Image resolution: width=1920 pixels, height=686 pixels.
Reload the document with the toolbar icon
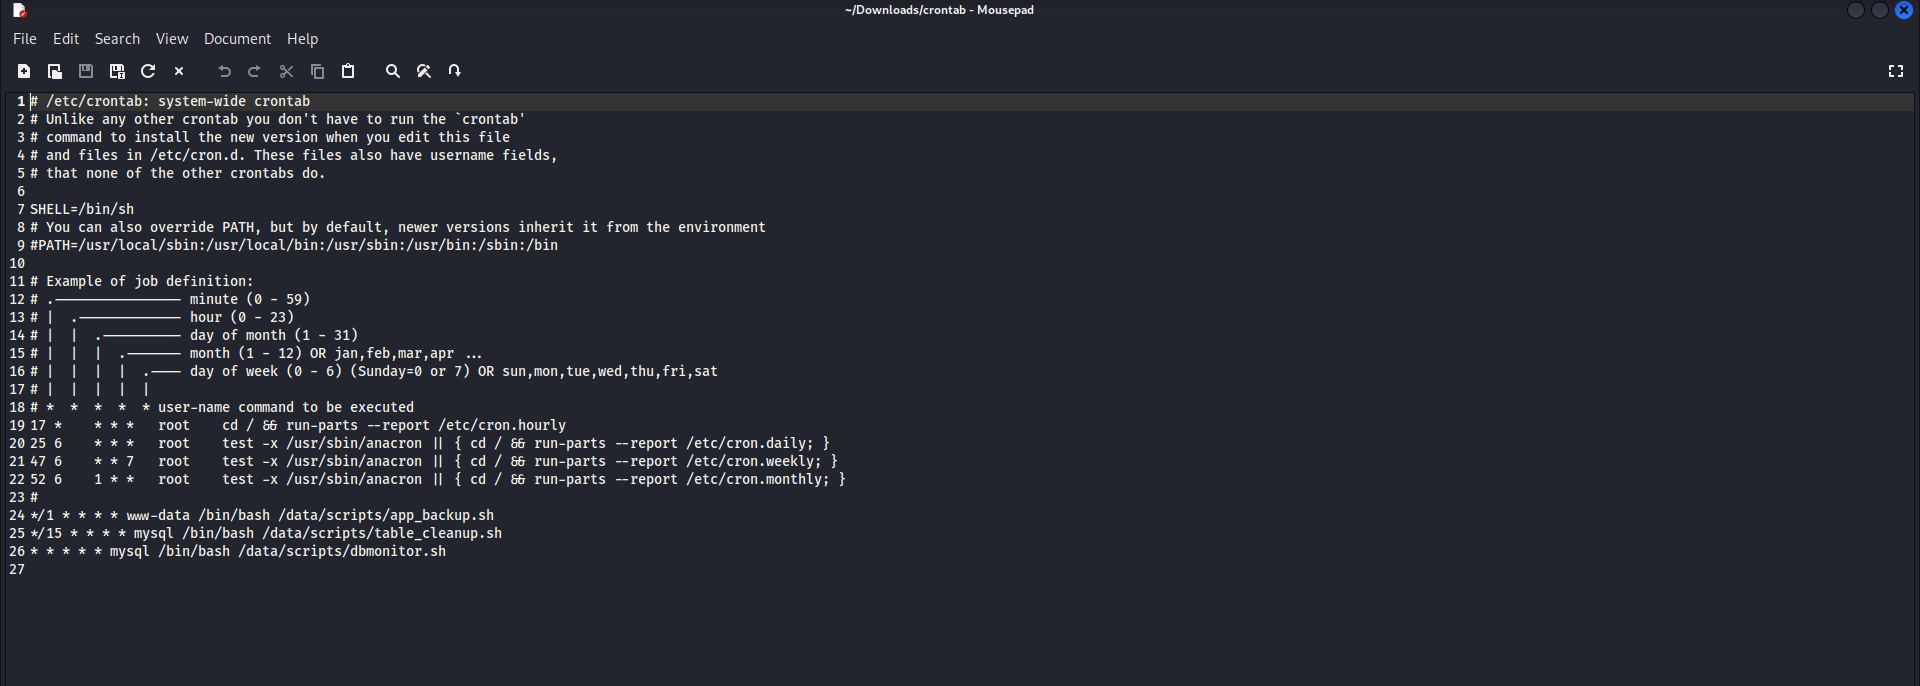pyautogui.click(x=148, y=71)
